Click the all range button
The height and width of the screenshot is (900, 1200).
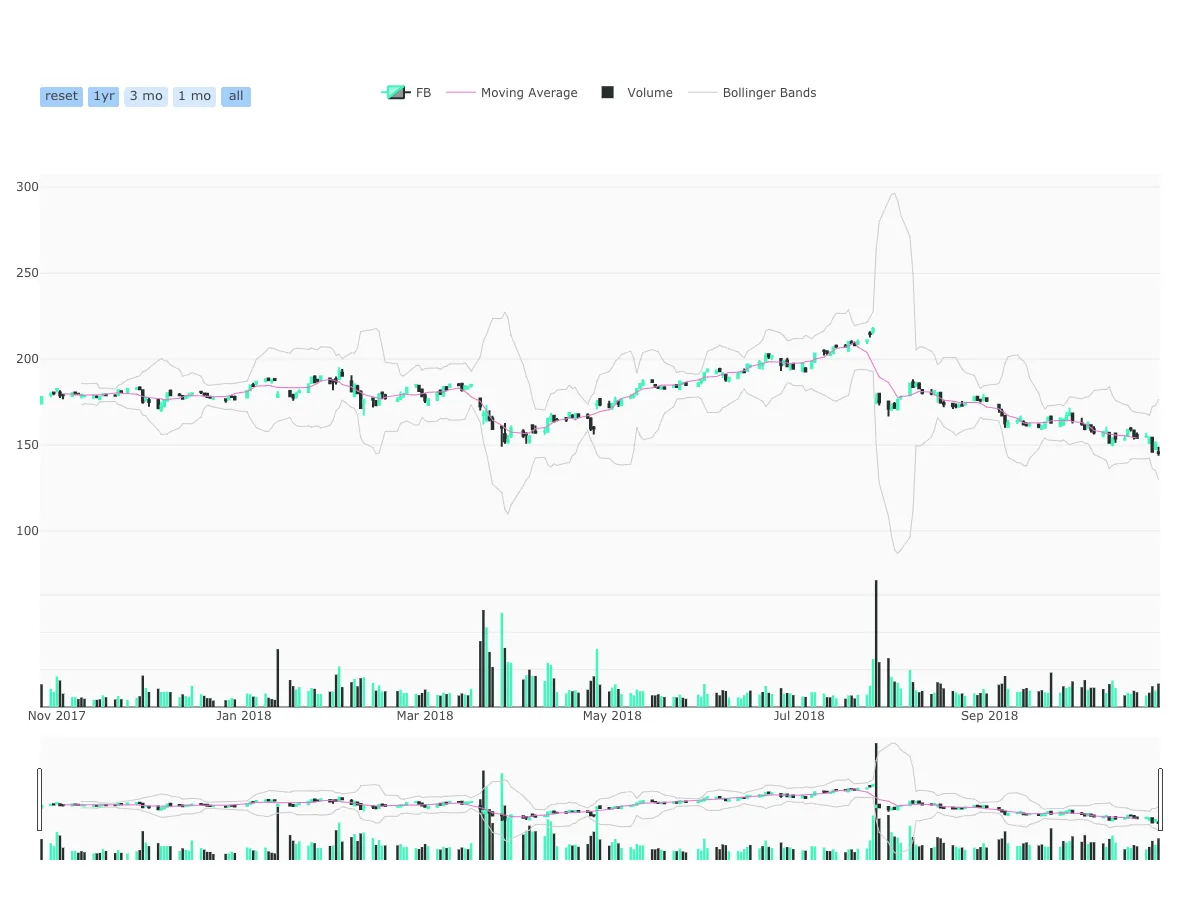pos(236,96)
